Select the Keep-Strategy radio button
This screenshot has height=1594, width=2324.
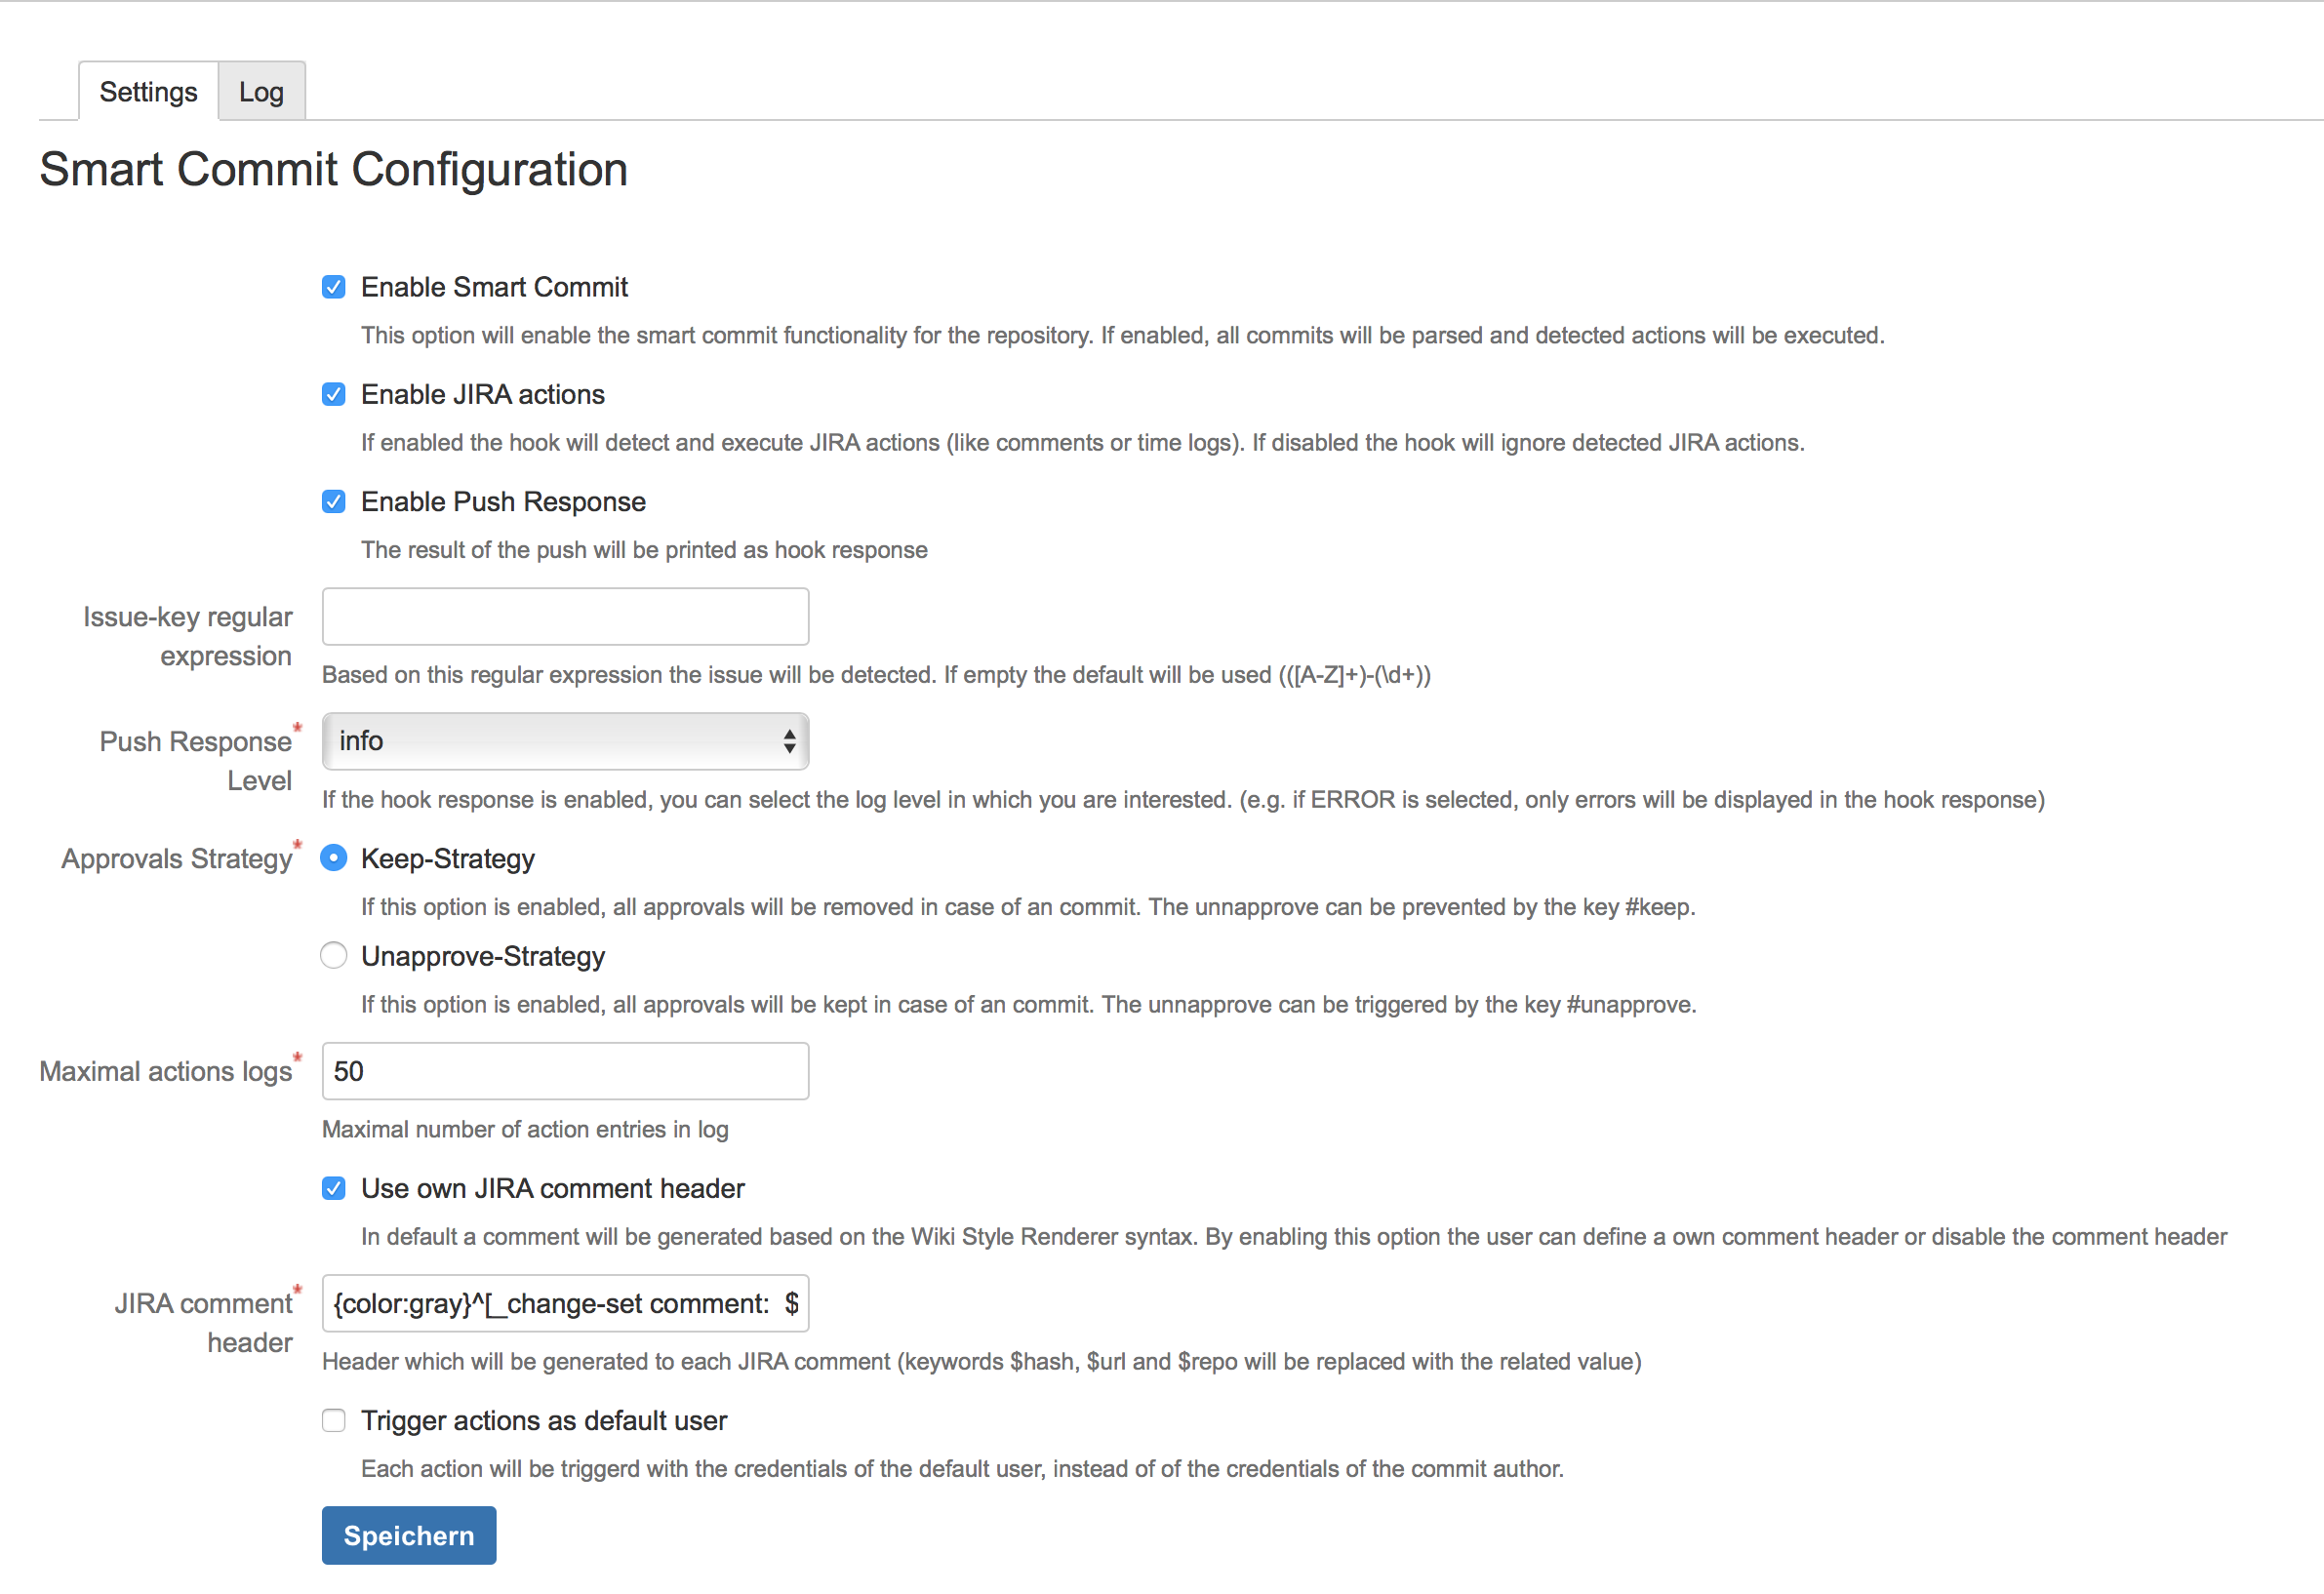(x=334, y=858)
